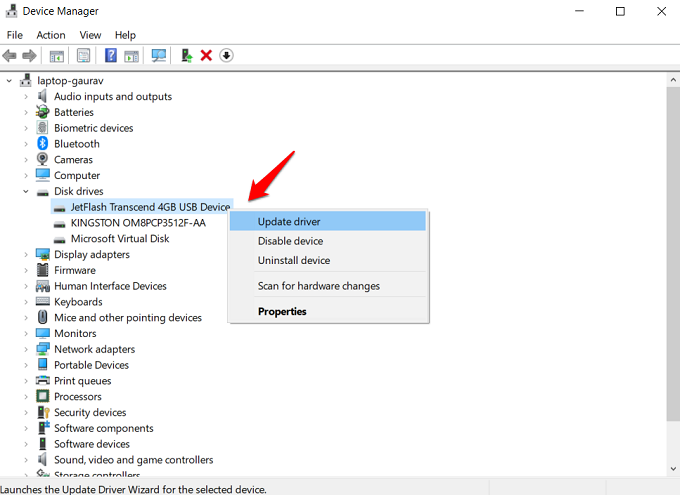Screen dimensions: 680x495
Task: Click the Biometric devices fingerprint icon
Action: (x=42, y=128)
